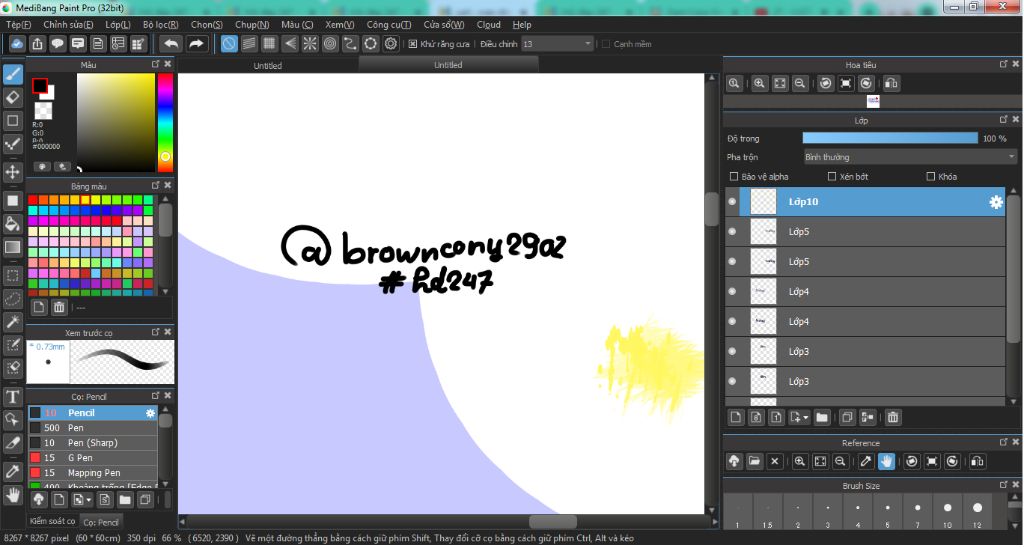Select the Magic Wand tool
Image resolution: width=1024 pixels, height=548 pixels.
[12, 322]
